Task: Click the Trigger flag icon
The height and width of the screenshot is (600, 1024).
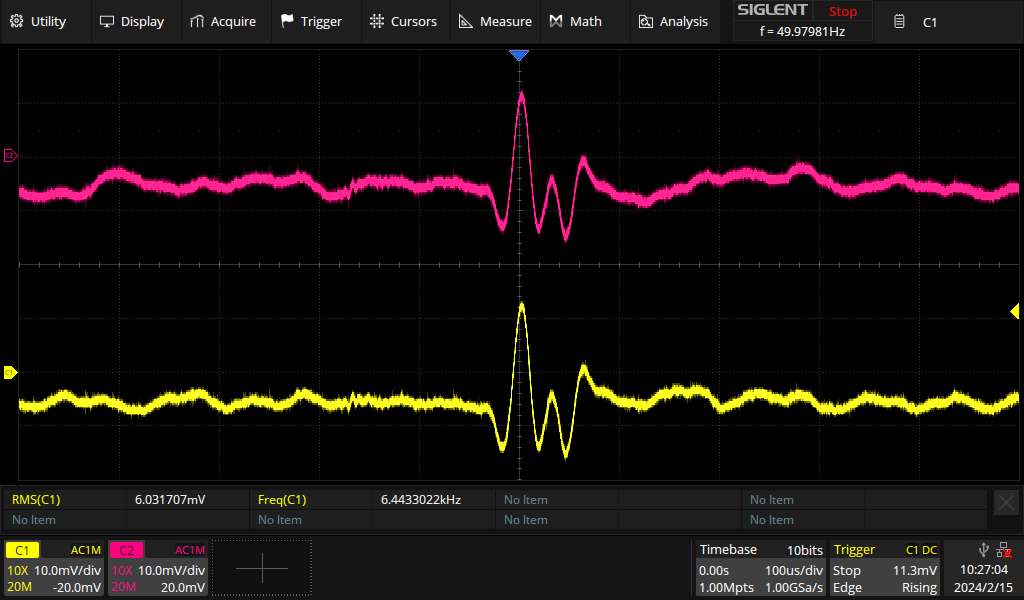Action: pyautogui.click(x=287, y=22)
